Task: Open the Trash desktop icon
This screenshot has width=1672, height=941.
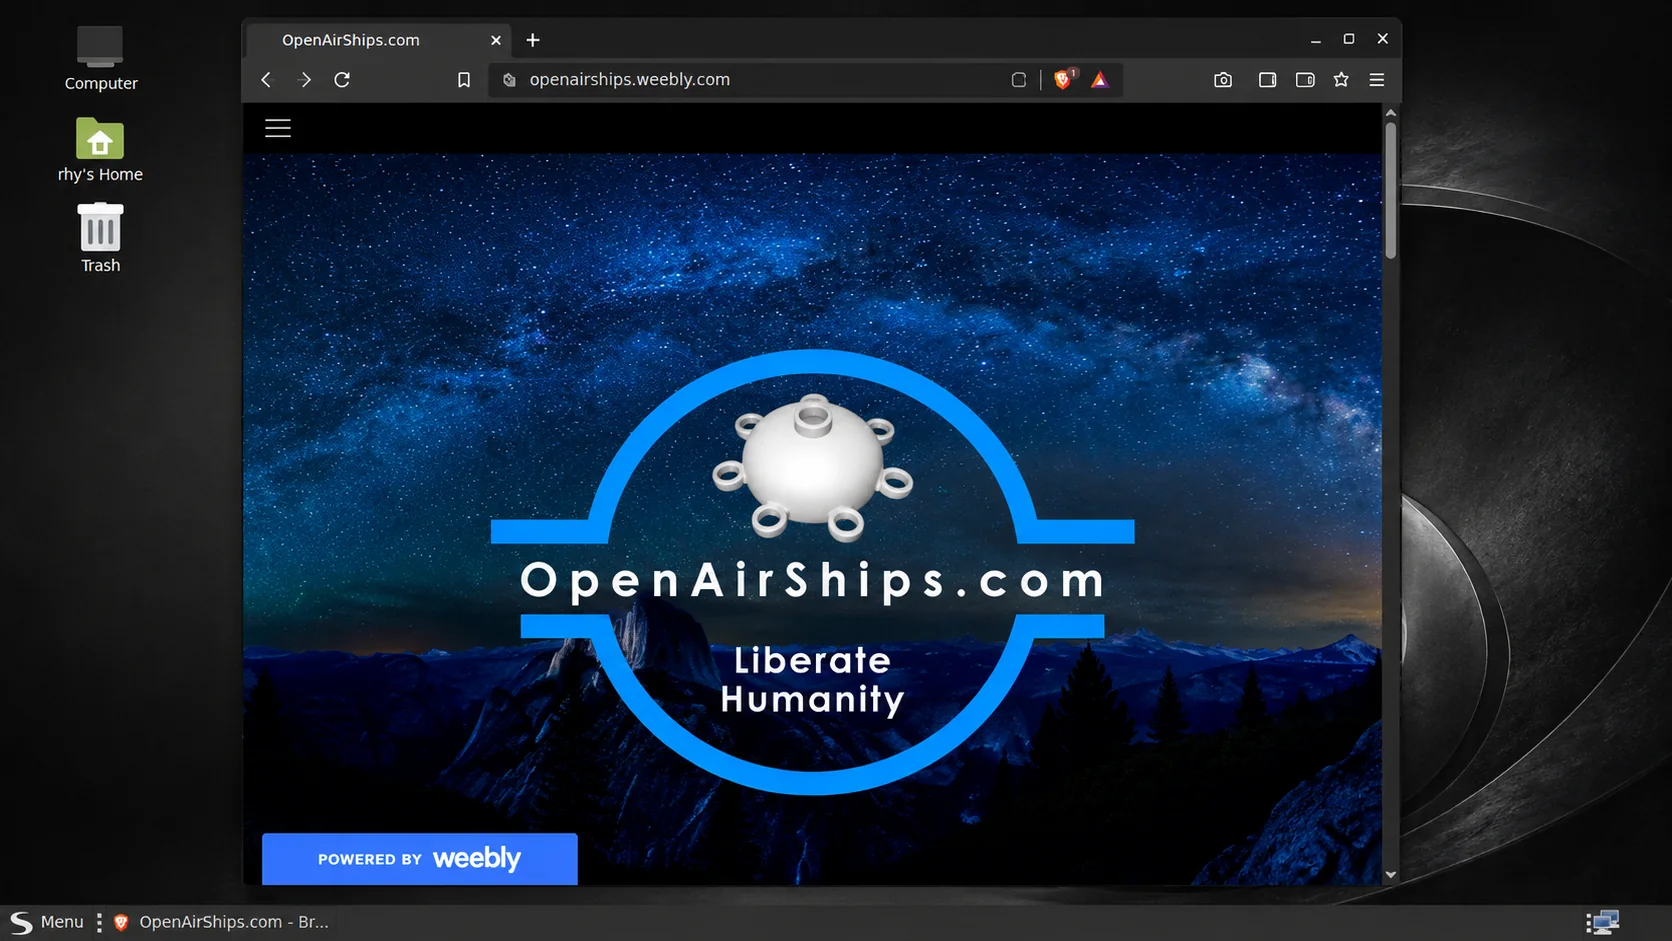Action: click(100, 238)
